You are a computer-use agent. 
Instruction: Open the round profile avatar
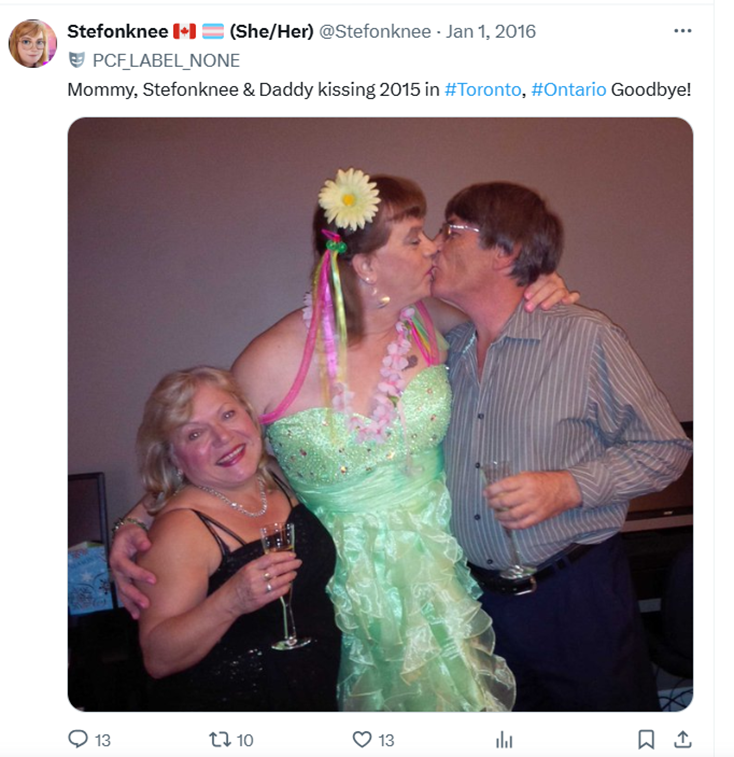pos(33,43)
